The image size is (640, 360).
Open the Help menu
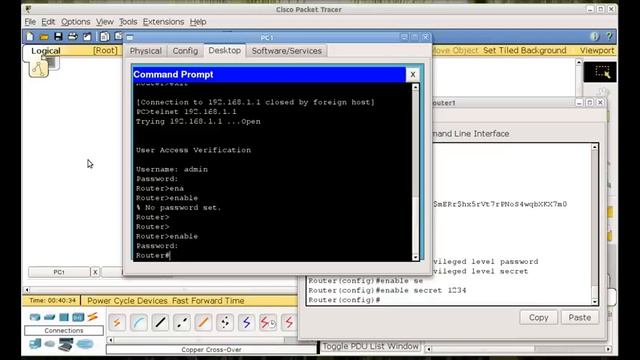198,22
